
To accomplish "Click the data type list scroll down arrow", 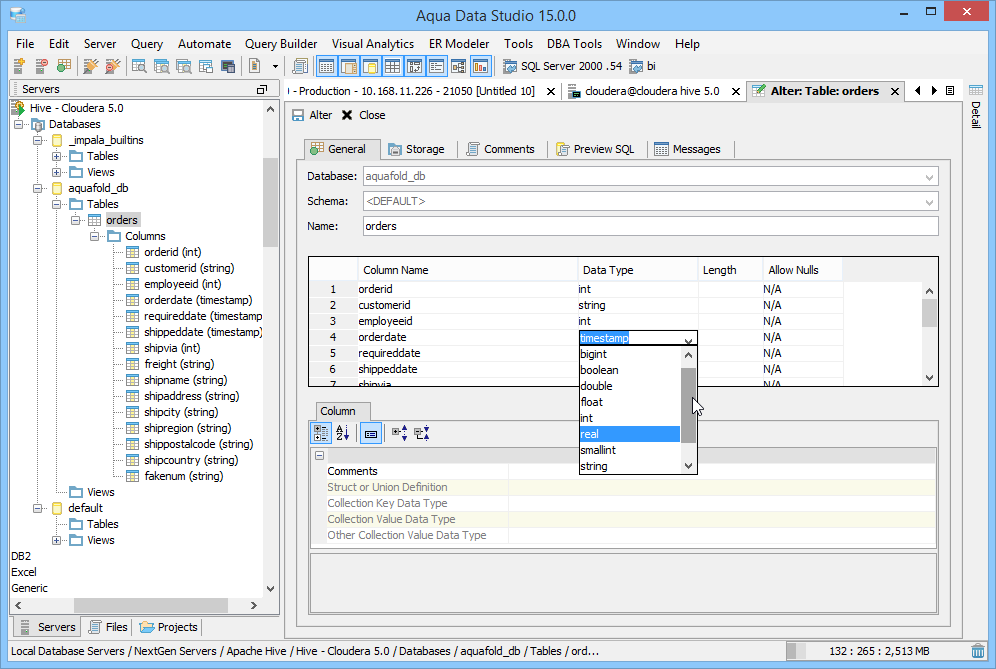I will coord(689,466).
